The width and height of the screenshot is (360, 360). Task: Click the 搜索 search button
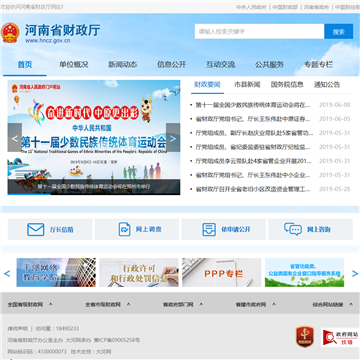[x=338, y=32]
